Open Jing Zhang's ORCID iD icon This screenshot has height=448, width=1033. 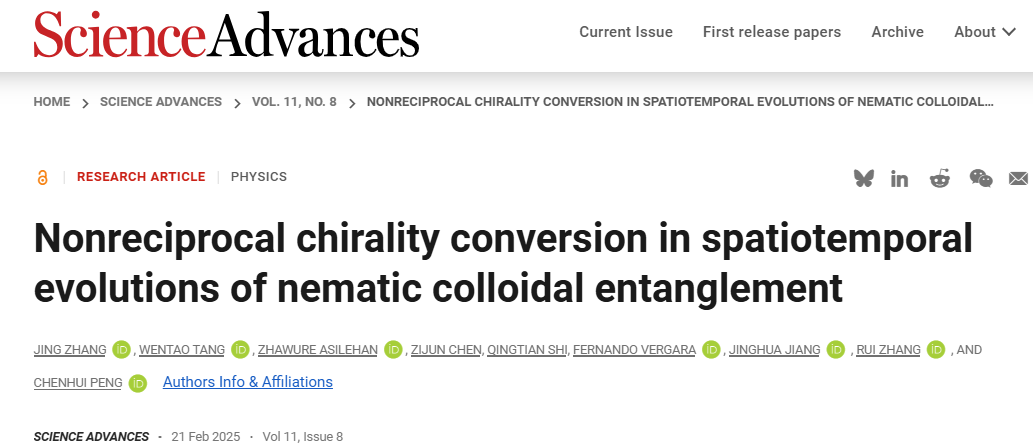pyautogui.click(x=121, y=350)
